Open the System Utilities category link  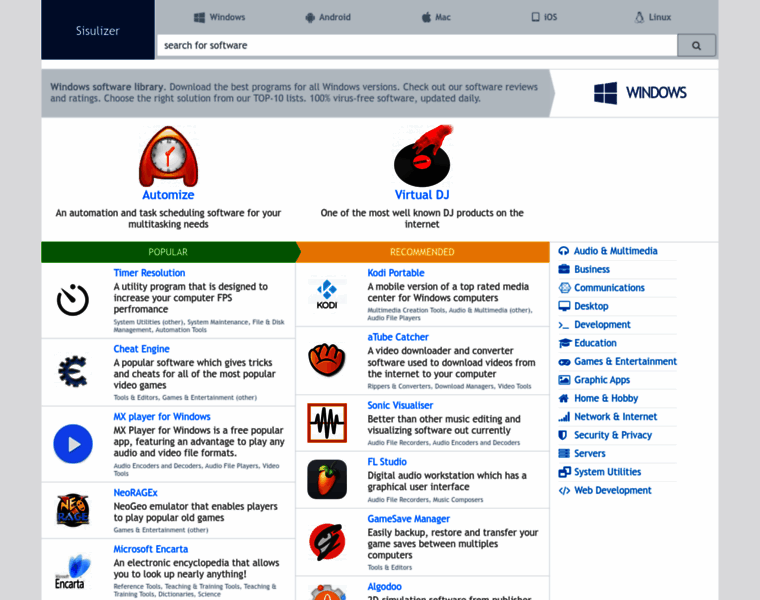(x=607, y=472)
